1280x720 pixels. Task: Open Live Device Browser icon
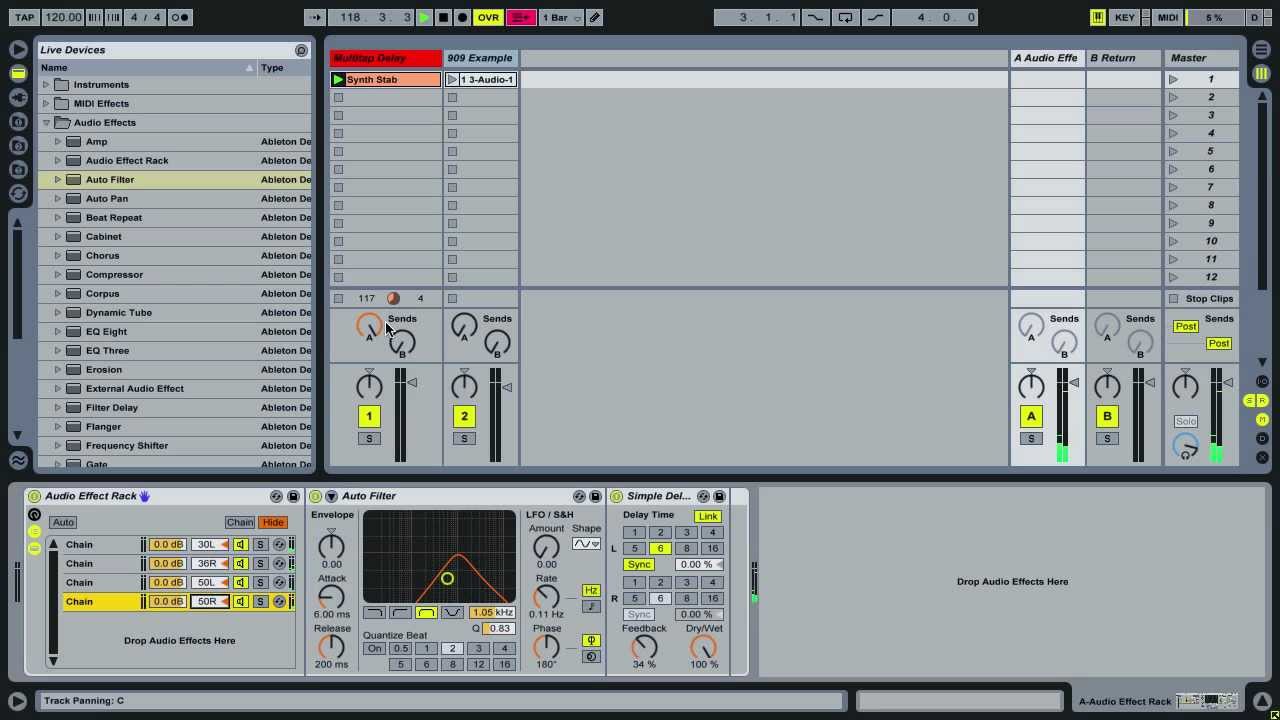click(18, 73)
